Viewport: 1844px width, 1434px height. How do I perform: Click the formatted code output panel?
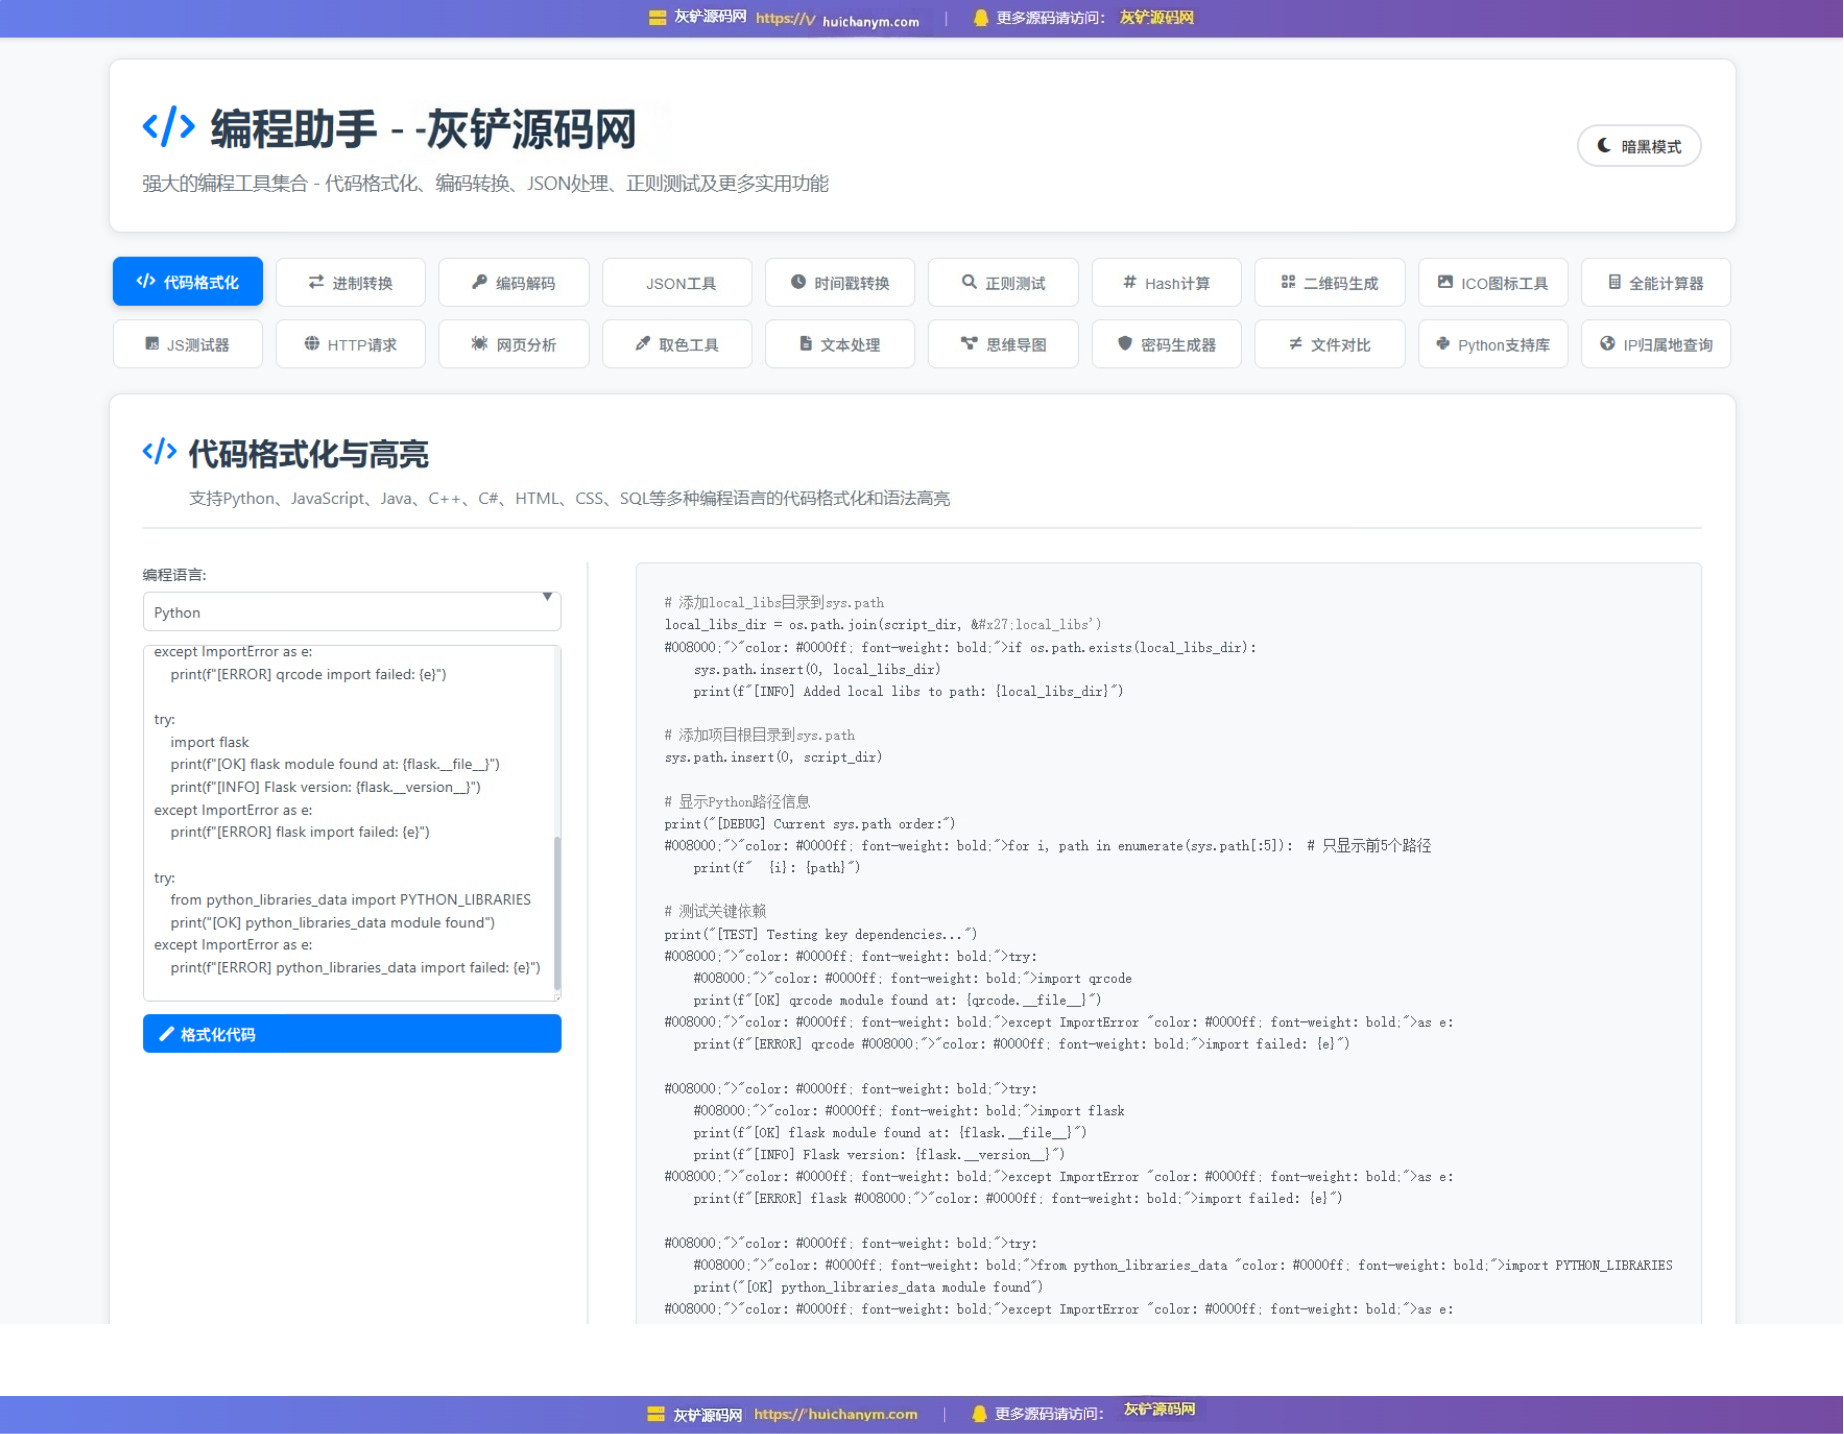pos(1168,943)
